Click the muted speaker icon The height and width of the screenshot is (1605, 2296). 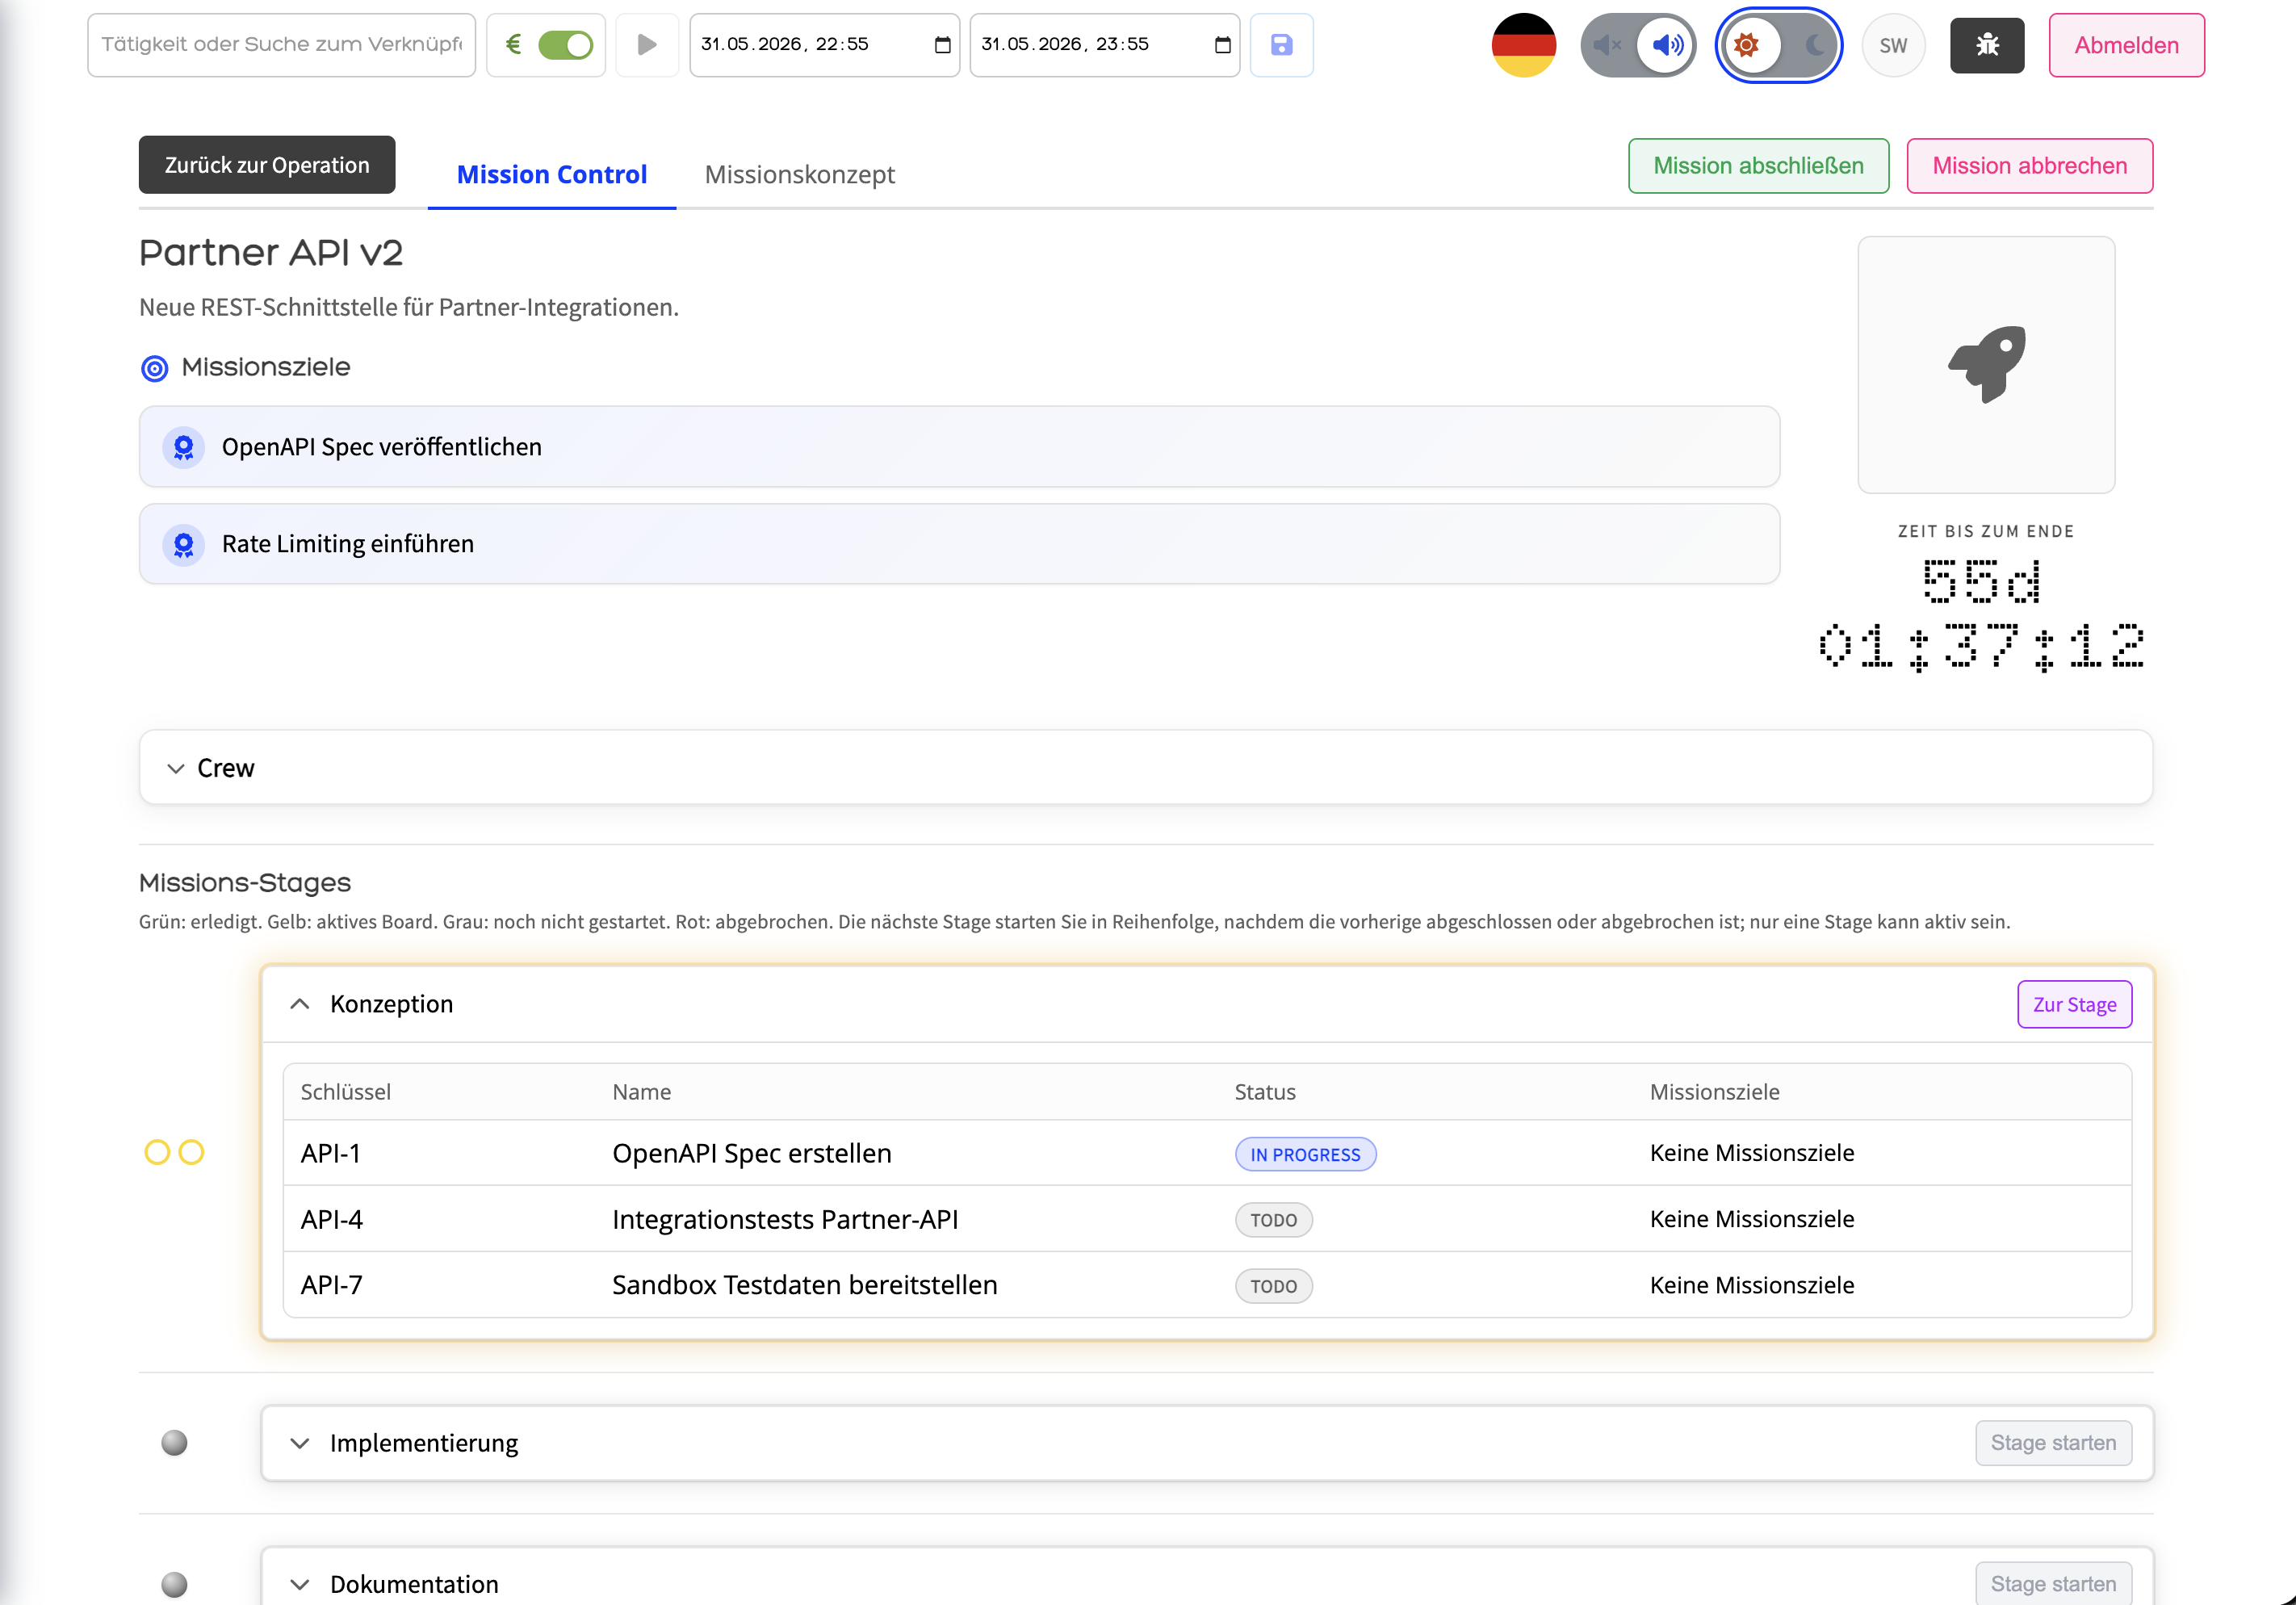1607,45
